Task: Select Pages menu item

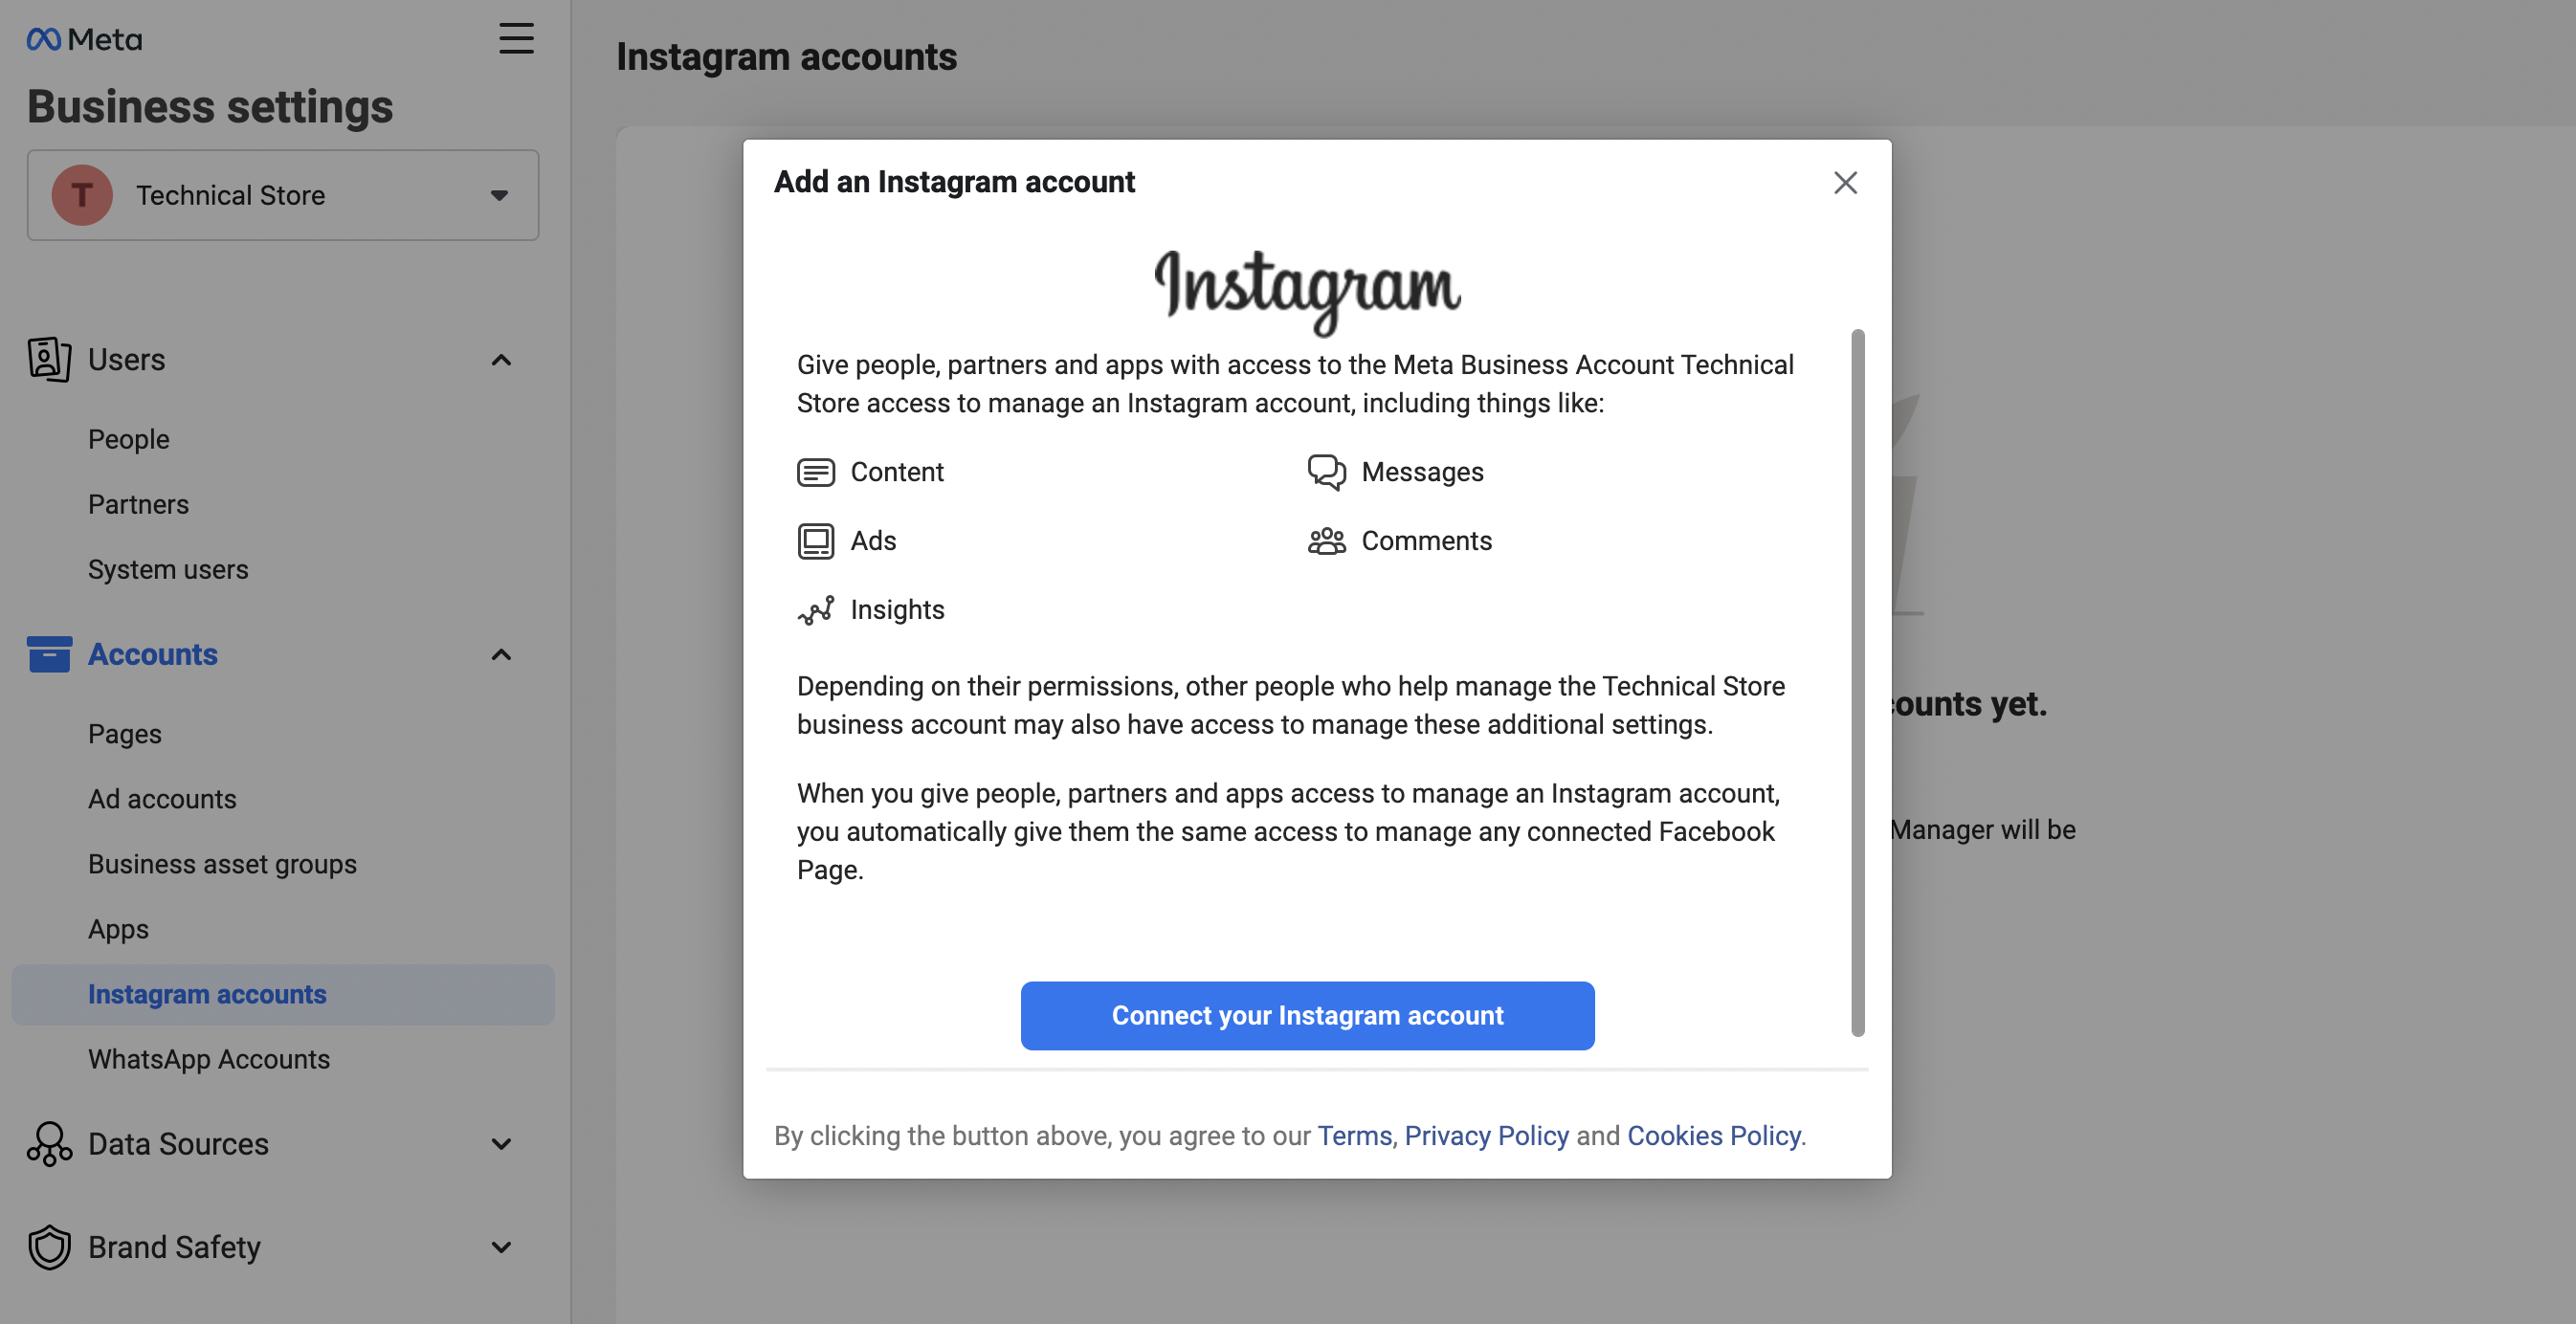Action: (x=123, y=733)
